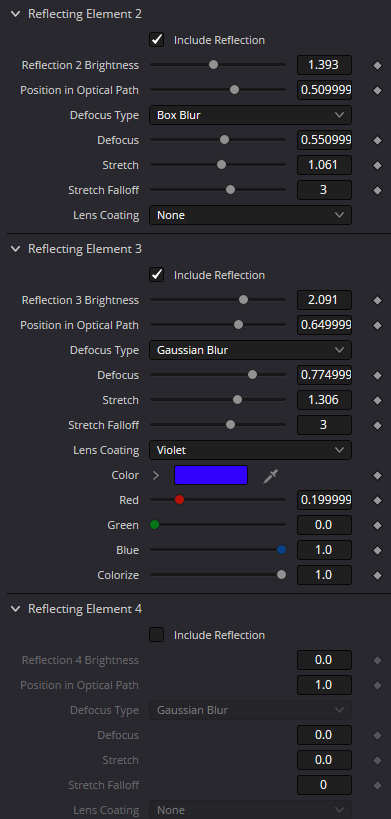This screenshot has height=819, width=391.
Task: Click keyframe diamond for Color row
Action: point(377,475)
